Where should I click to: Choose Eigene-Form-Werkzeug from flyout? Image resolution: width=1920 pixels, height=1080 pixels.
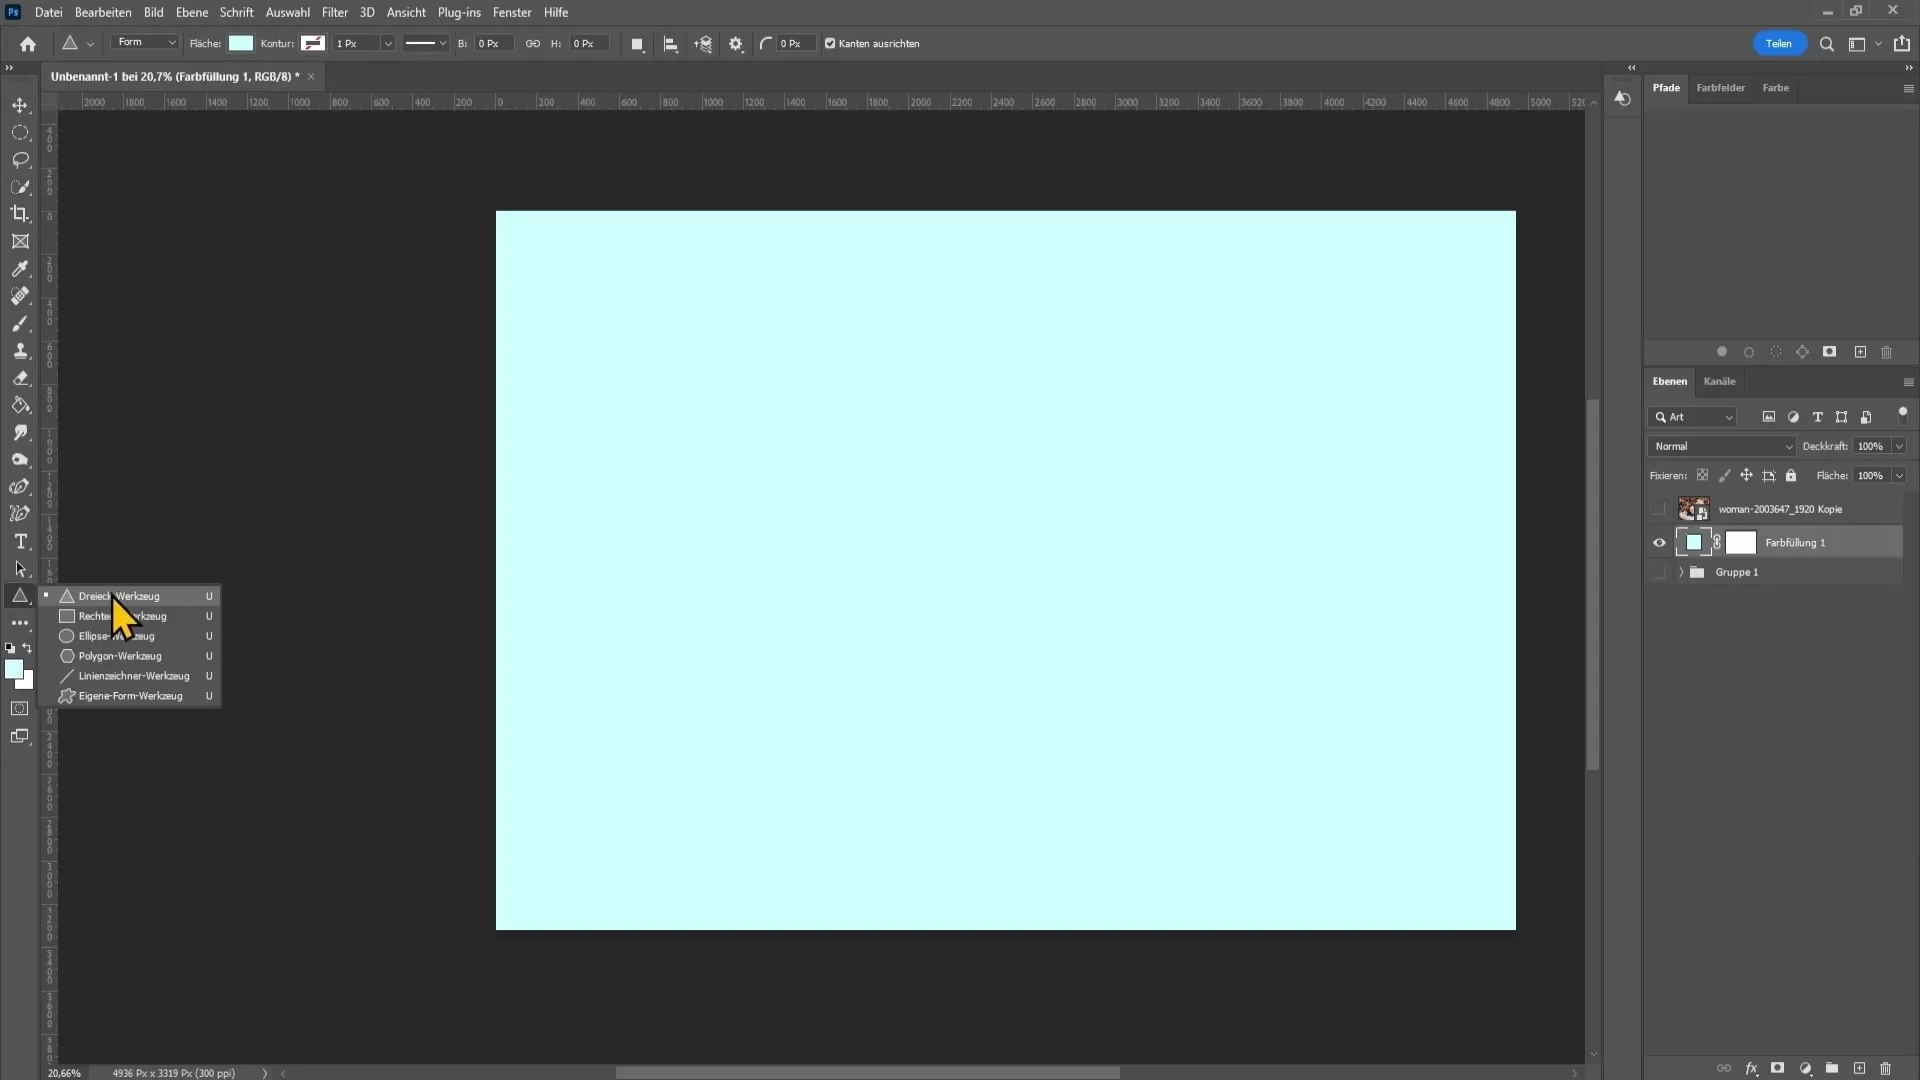pos(130,696)
